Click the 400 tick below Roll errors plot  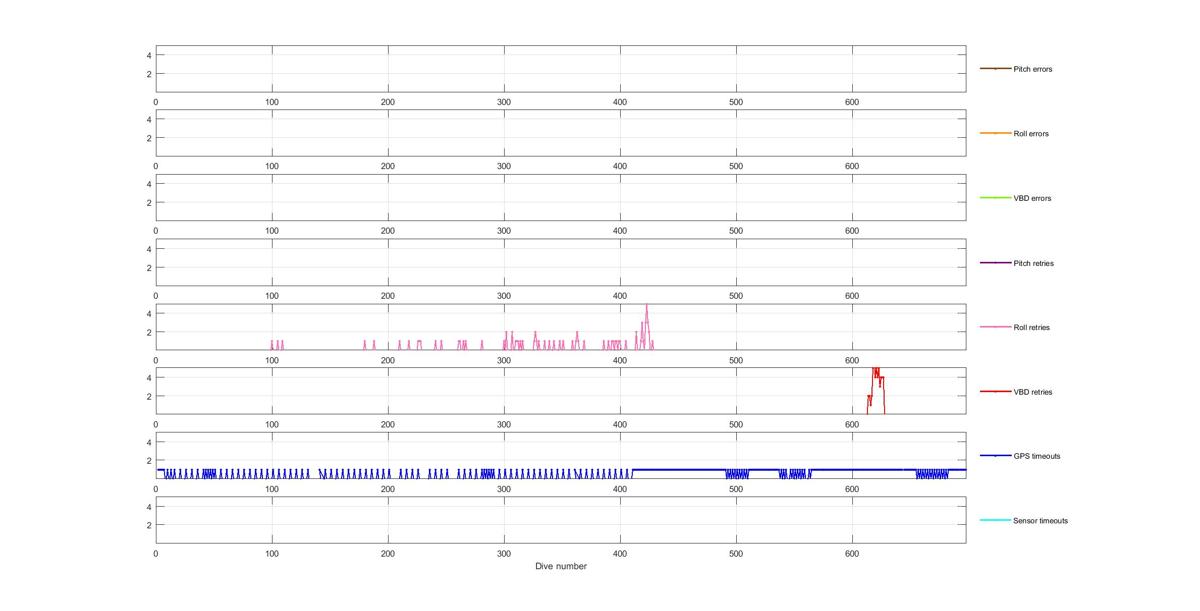(x=620, y=166)
